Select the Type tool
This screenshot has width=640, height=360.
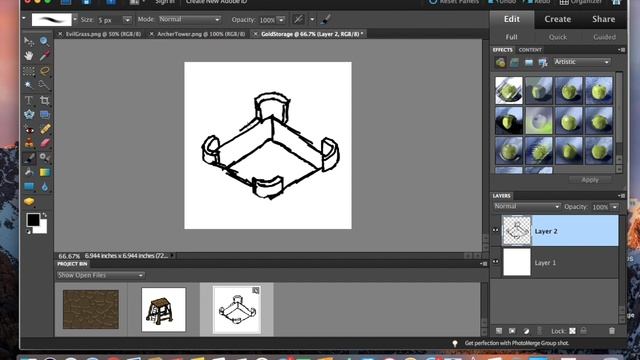coord(29,100)
